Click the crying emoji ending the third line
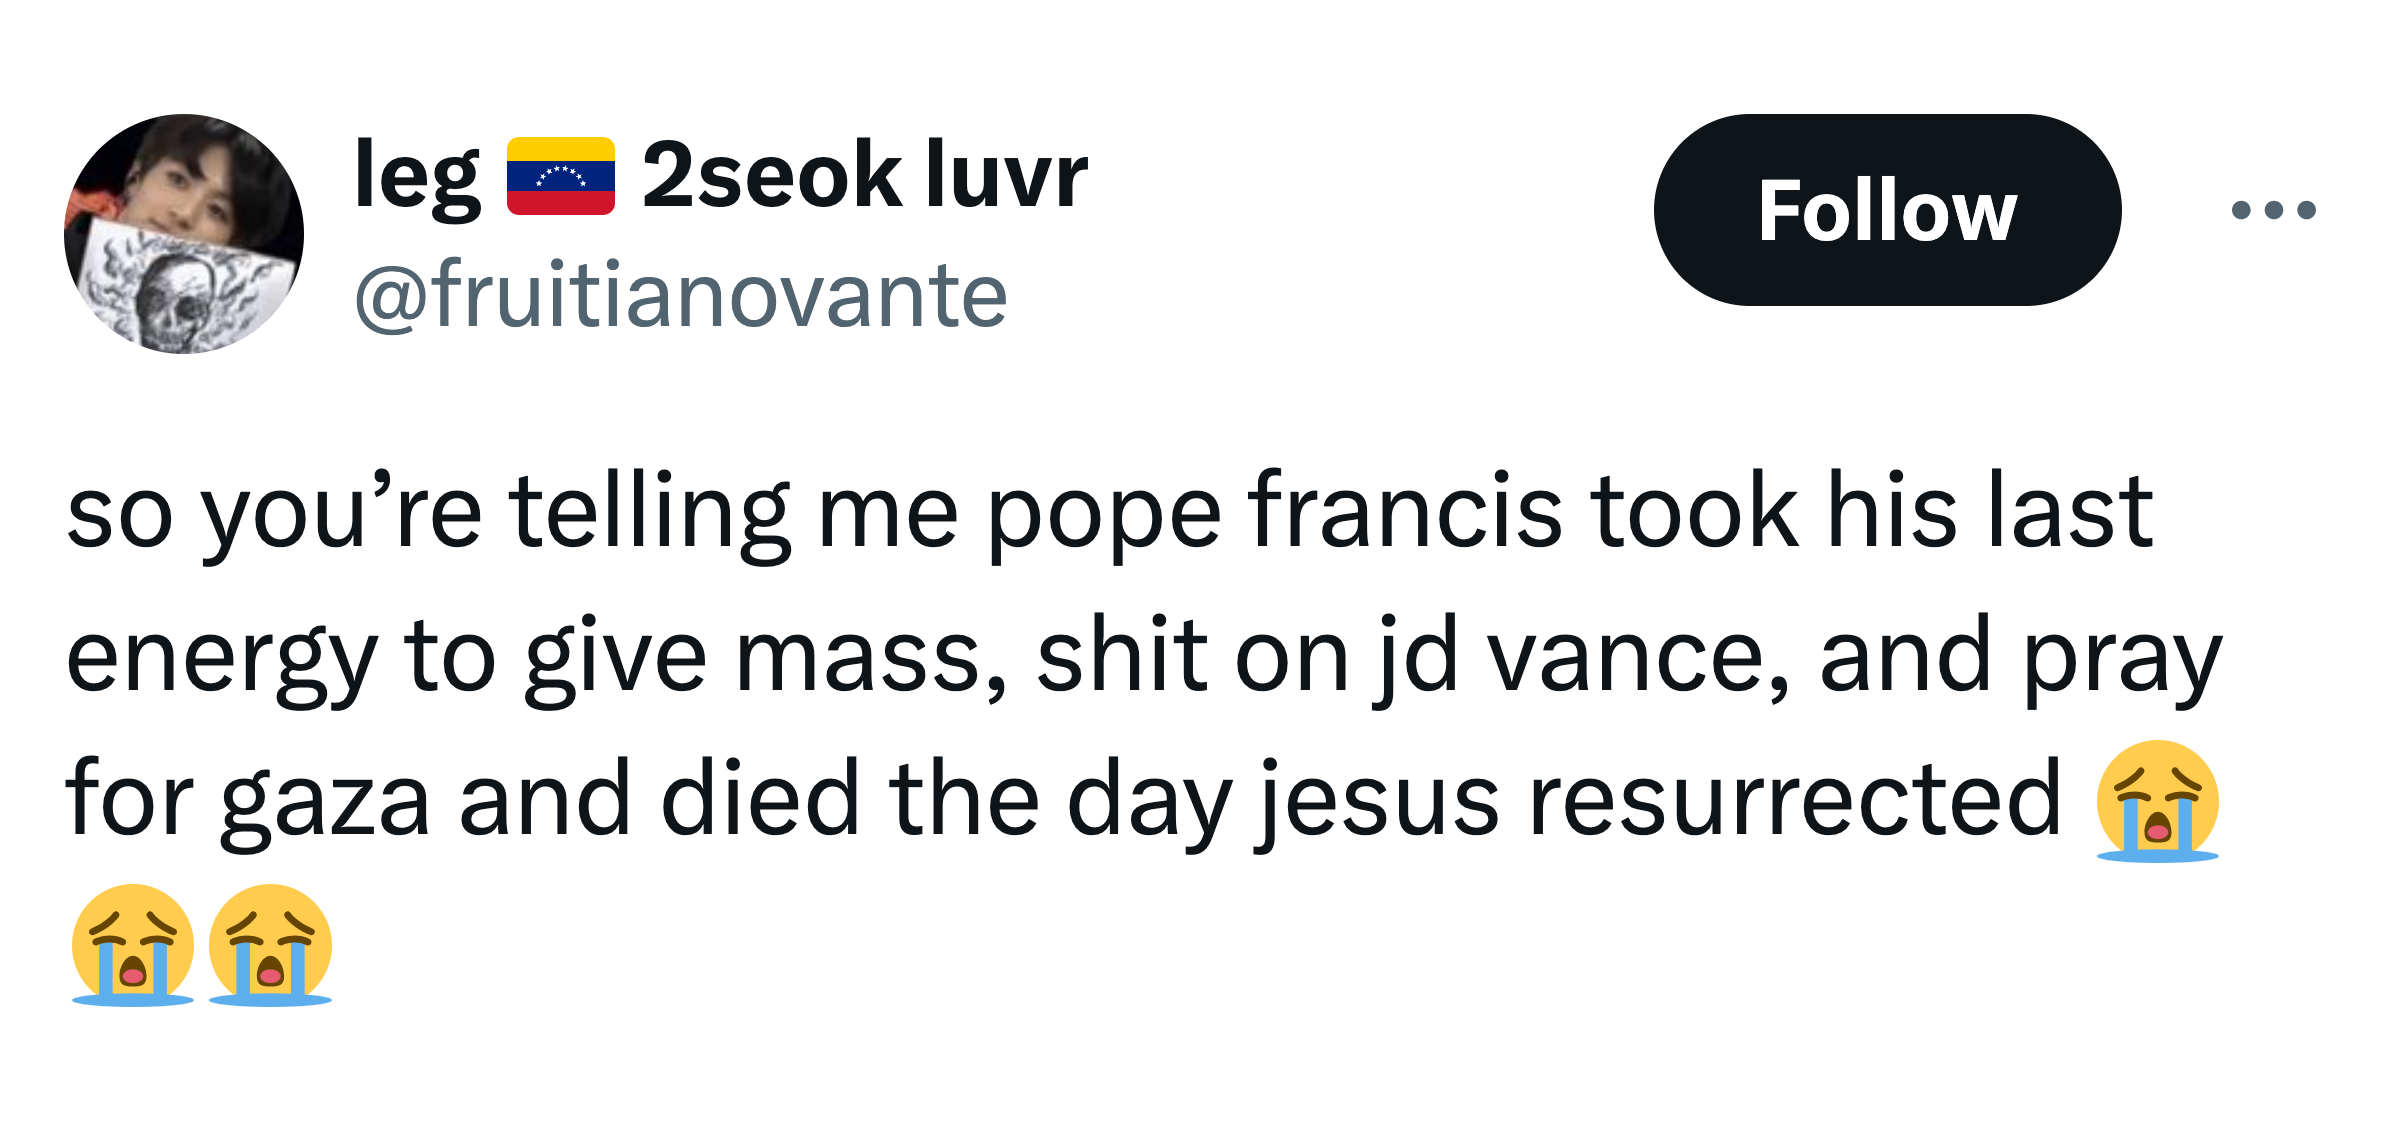The height and width of the screenshot is (1128, 2386). click(x=2157, y=801)
